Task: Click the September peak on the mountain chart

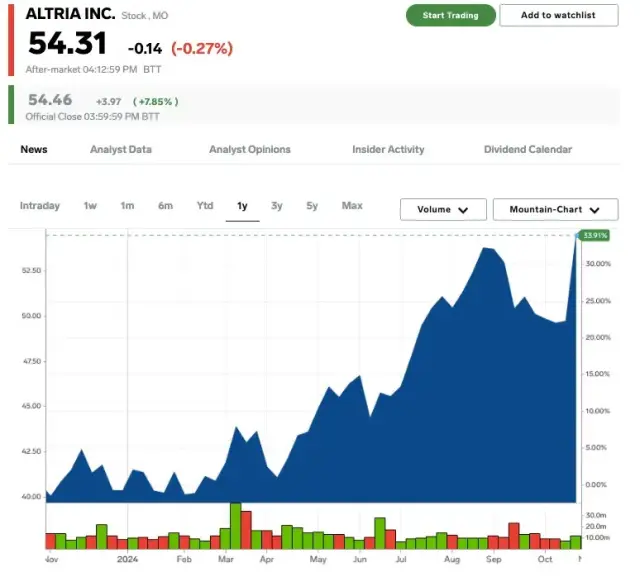Action: coord(485,249)
